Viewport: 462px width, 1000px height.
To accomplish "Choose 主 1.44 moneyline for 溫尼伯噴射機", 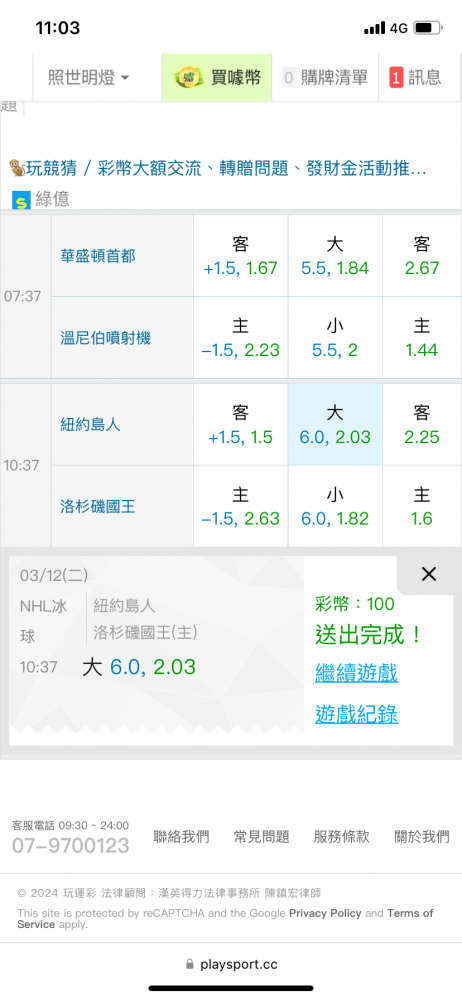I will tap(422, 337).
